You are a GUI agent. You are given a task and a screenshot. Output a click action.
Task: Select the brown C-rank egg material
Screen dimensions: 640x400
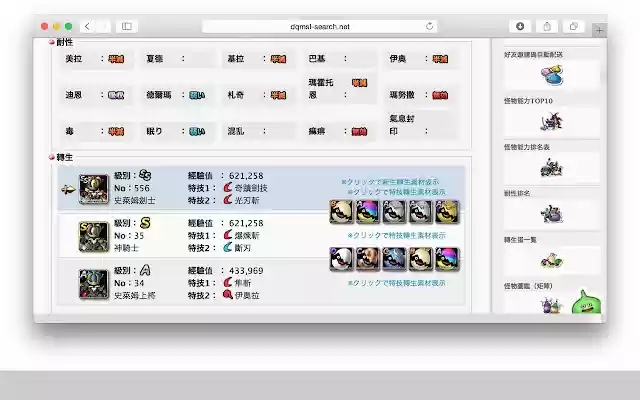367,259
